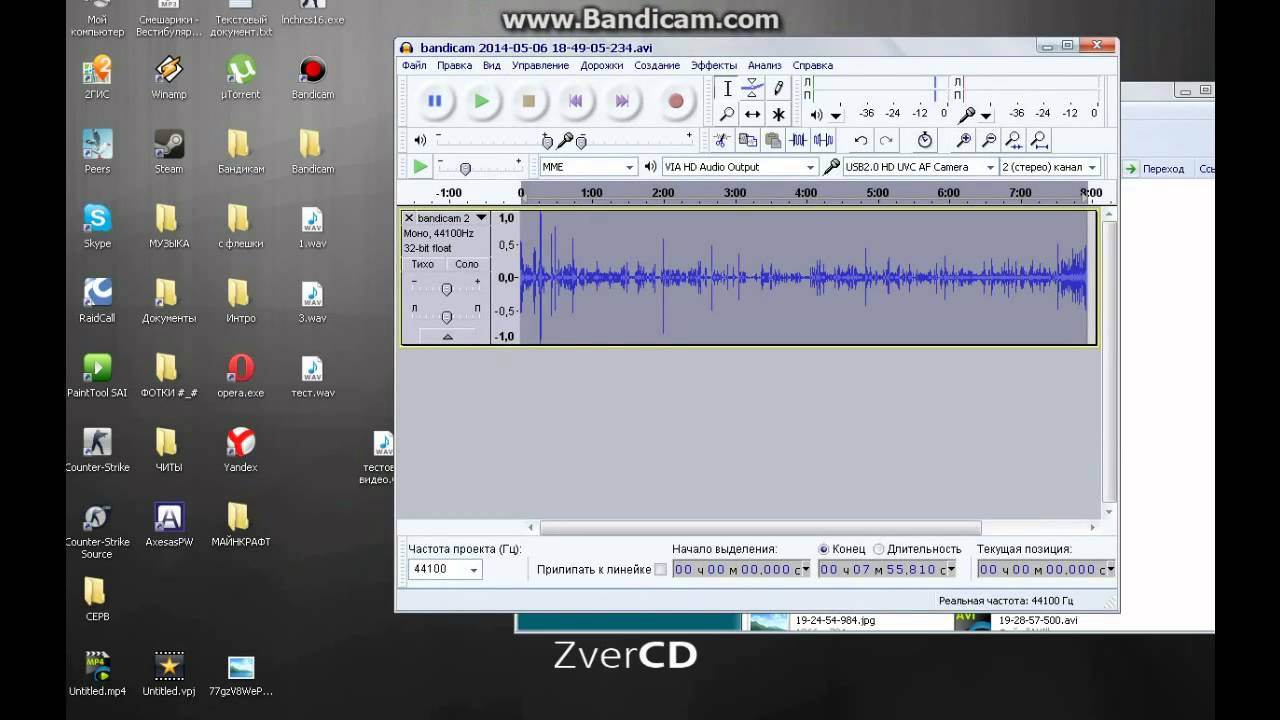Open the Steam desktop shortcut

coord(169,151)
